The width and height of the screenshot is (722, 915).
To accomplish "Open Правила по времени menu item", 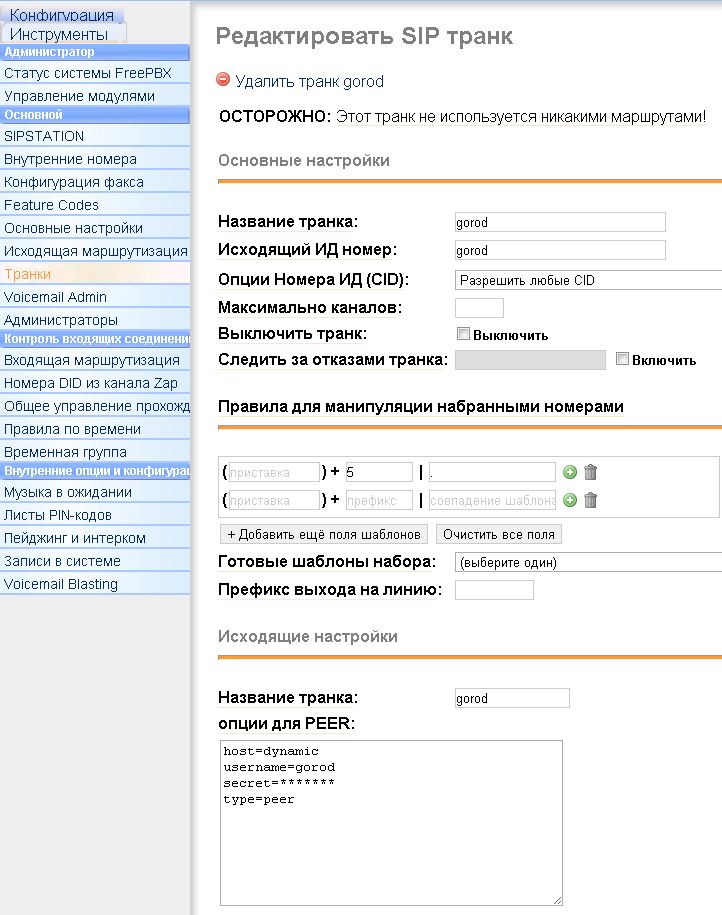I will tap(95, 429).
